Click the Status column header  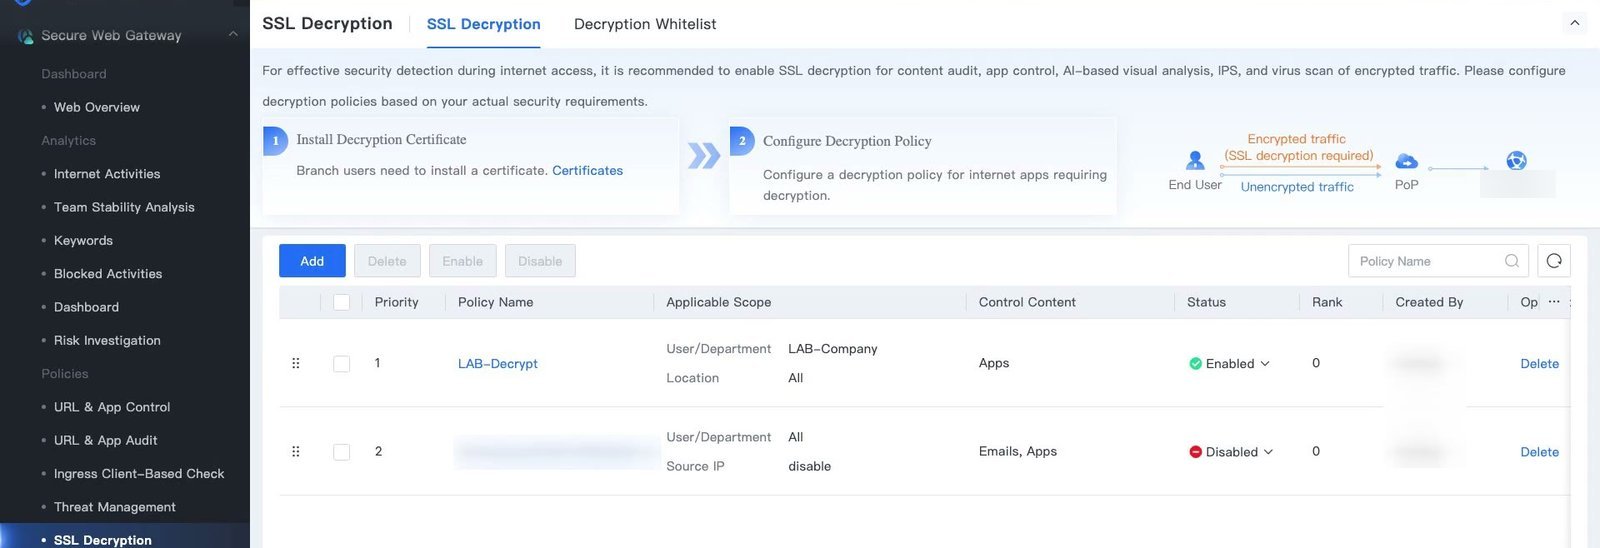pyautogui.click(x=1206, y=302)
